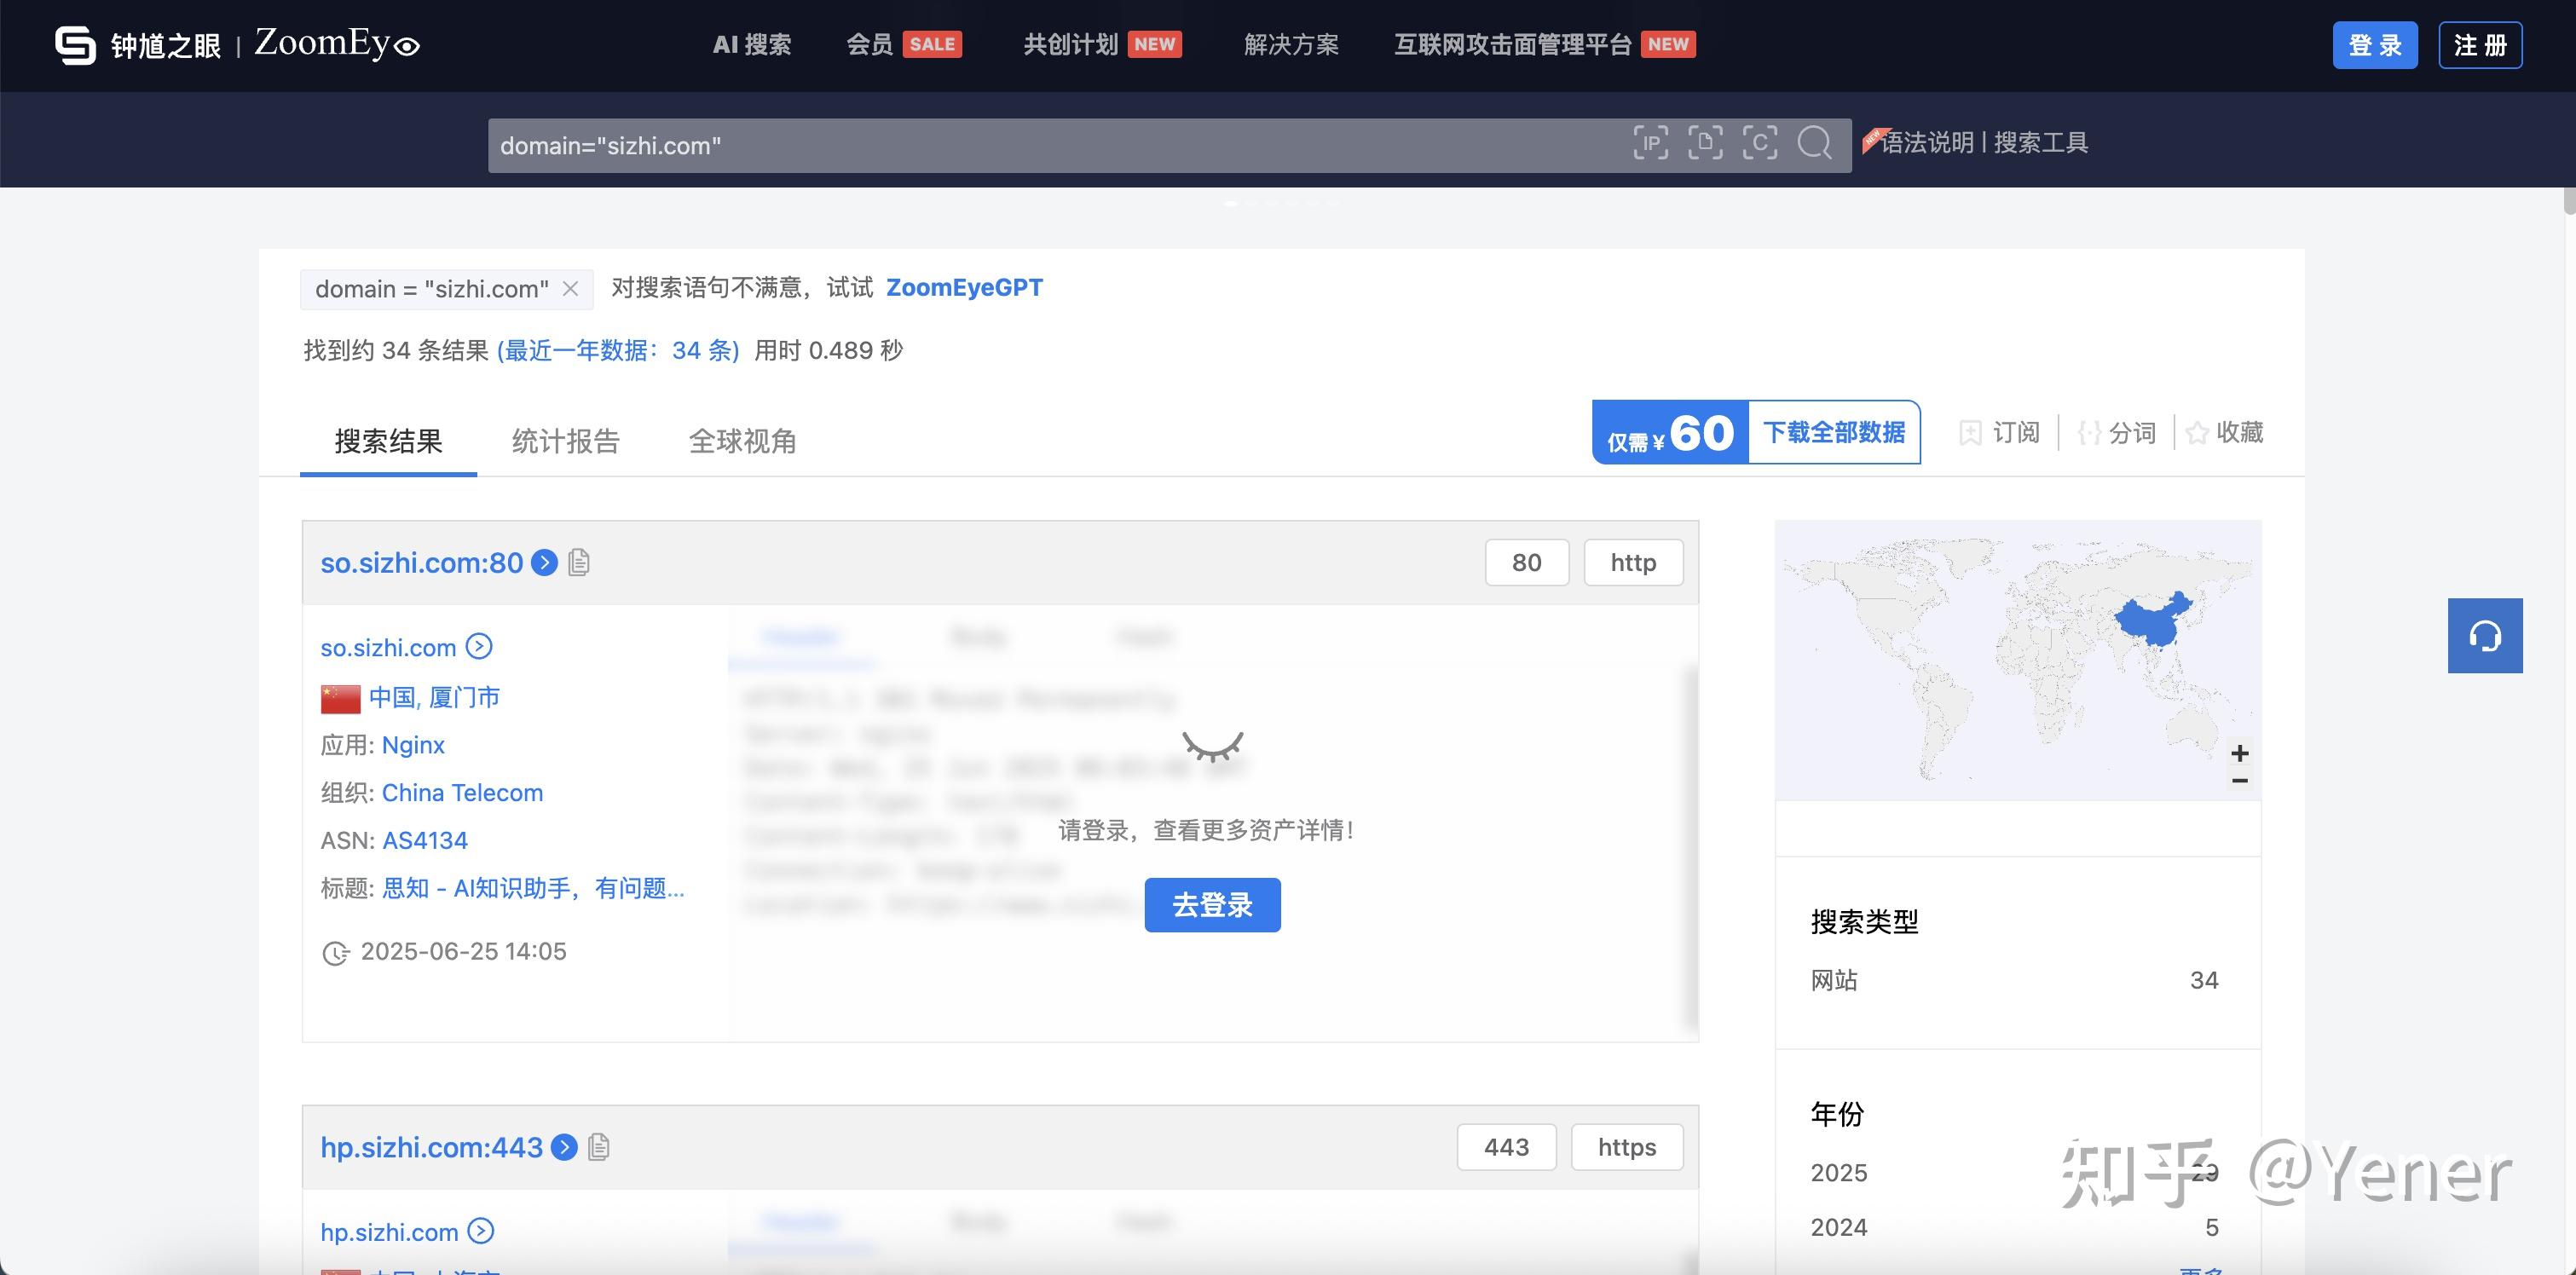Screen dimensions: 2576x1275
Task: Select the IP batch search icon in search bar
Action: [1651, 143]
